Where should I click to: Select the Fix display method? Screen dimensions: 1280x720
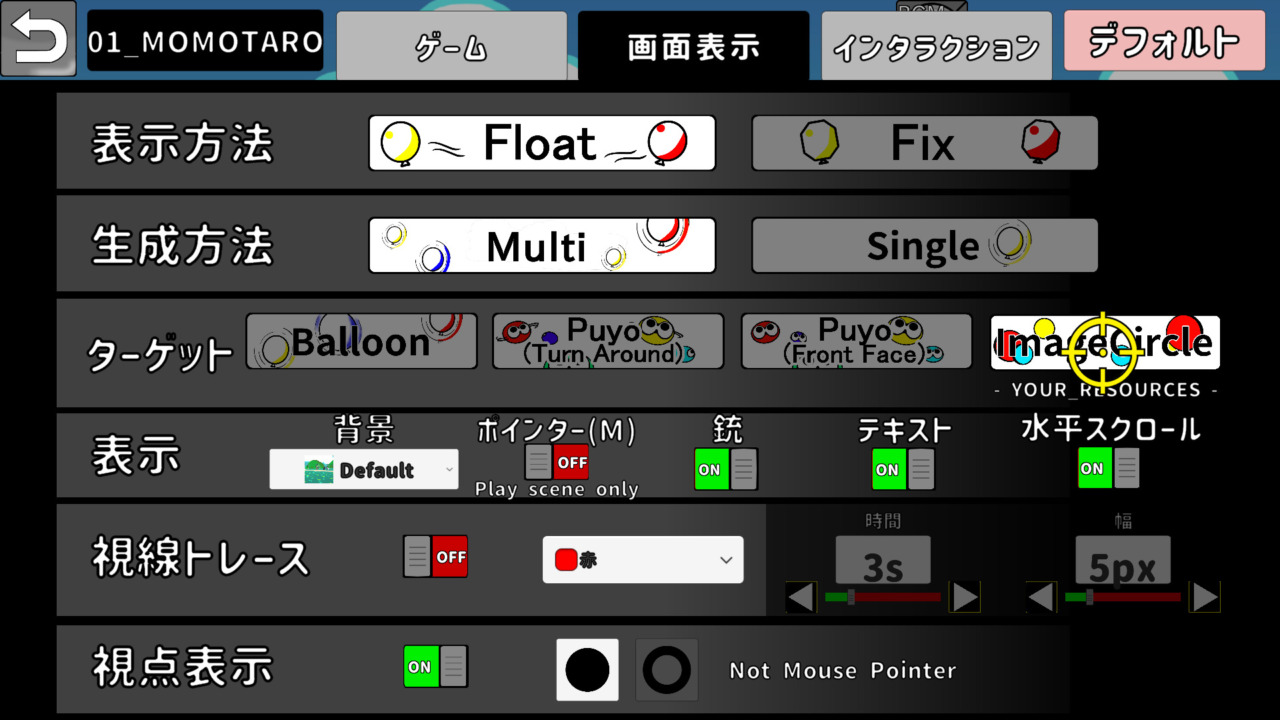[924, 143]
